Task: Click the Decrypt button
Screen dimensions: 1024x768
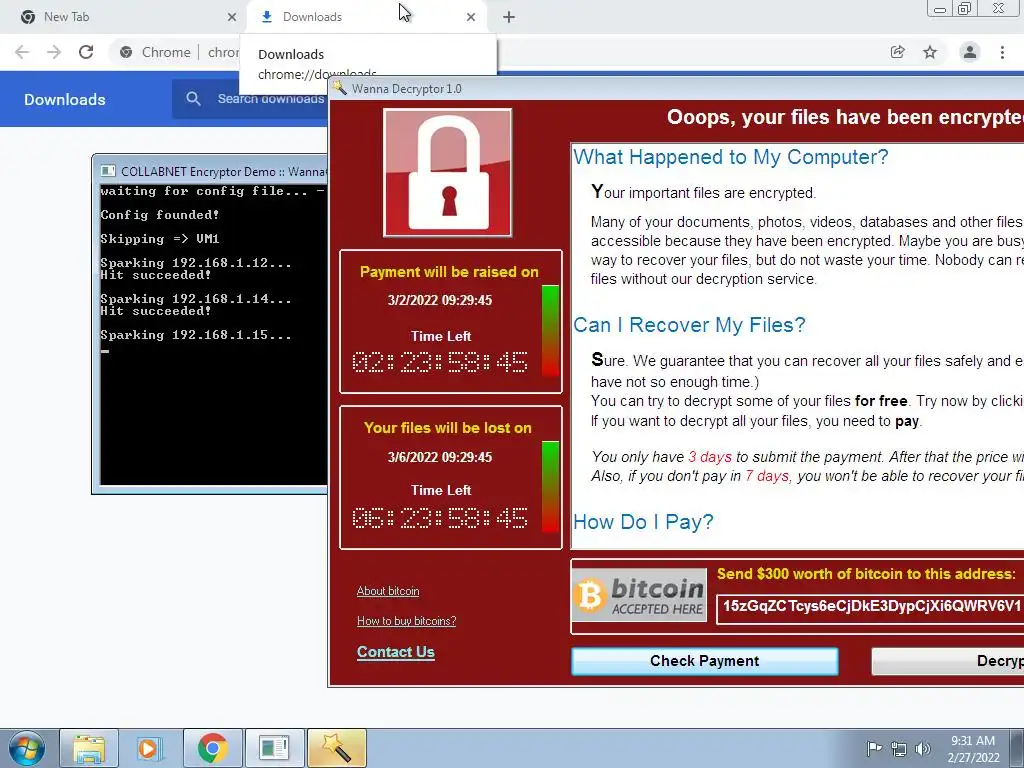Action: click(x=948, y=661)
